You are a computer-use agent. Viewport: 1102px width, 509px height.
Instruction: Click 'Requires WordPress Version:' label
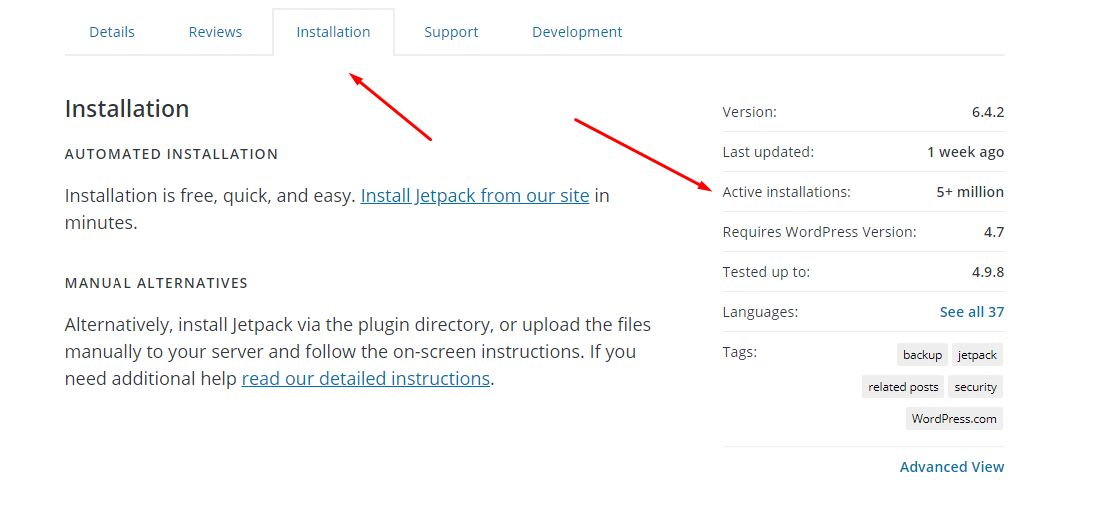point(819,232)
